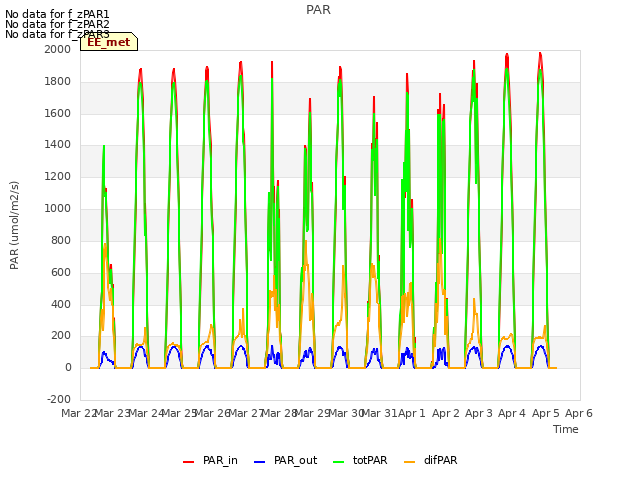Image resolution: width=640 pixels, height=480 pixels.
Task: Click the Apr 1 x-axis date label
Action: click(x=412, y=413)
